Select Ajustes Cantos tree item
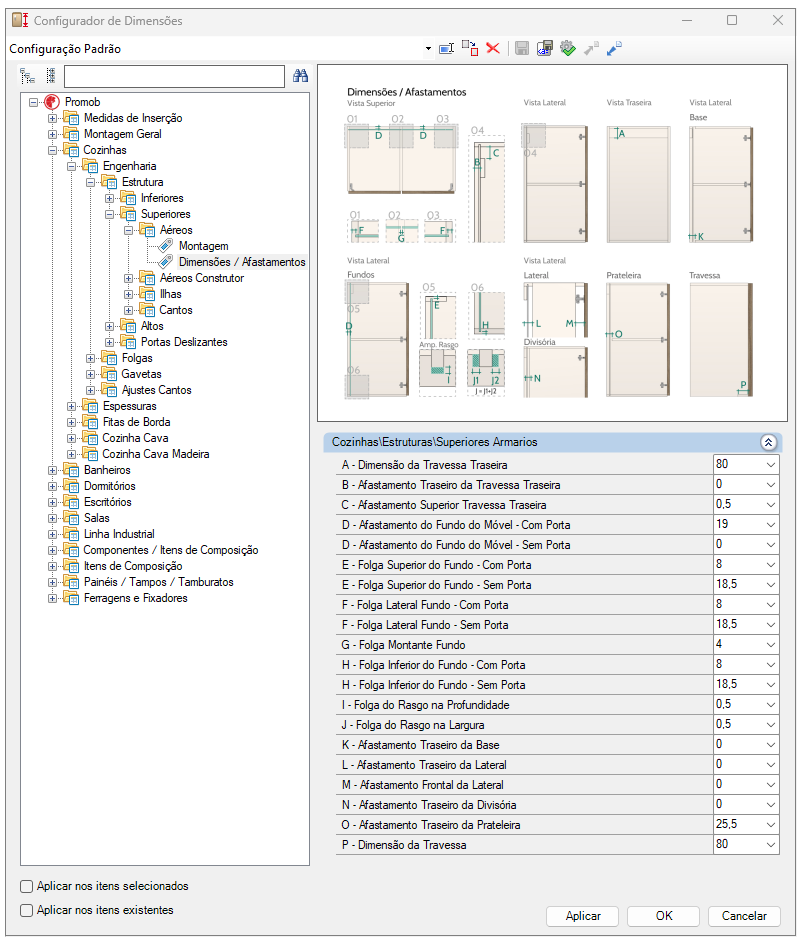The width and height of the screenshot is (805, 941). tap(157, 390)
